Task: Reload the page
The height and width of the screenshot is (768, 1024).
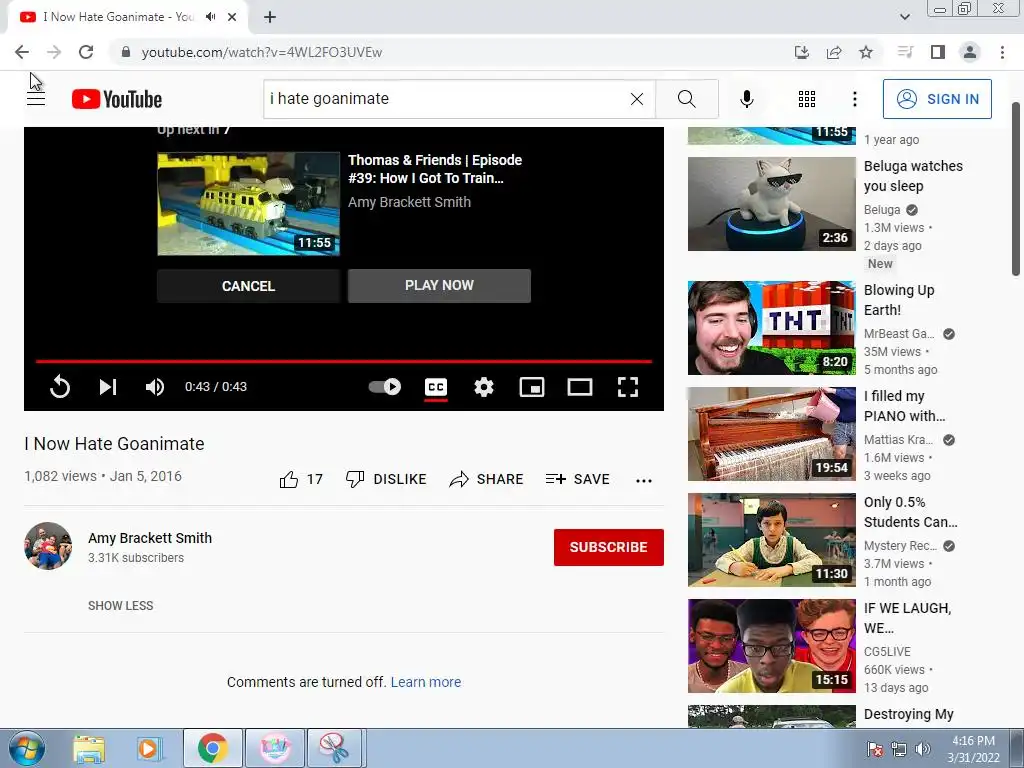Action: point(86,52)
